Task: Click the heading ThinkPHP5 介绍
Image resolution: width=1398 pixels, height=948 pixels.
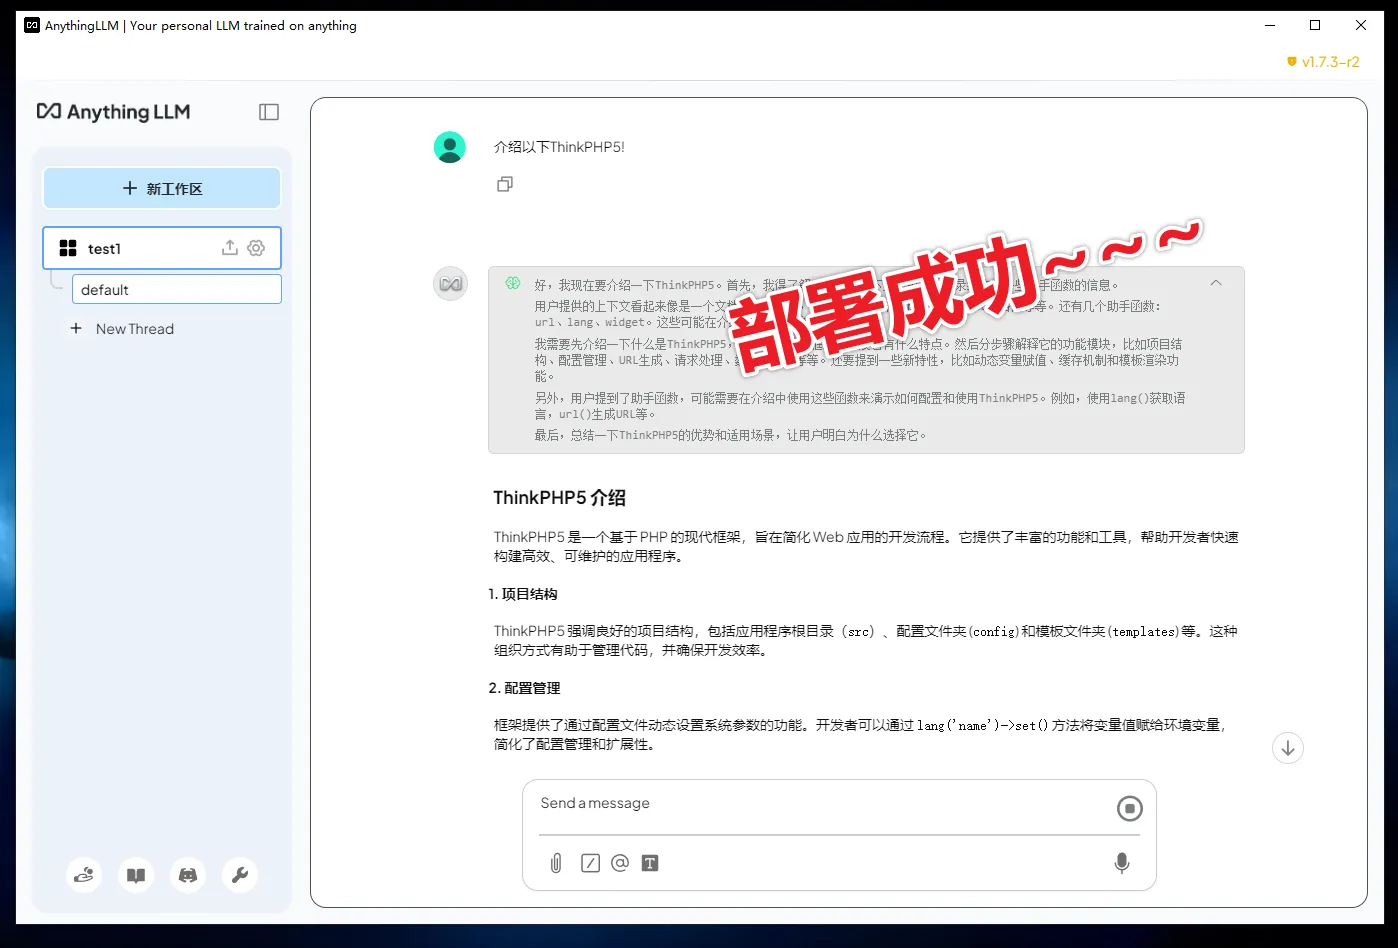Action: 560,498
